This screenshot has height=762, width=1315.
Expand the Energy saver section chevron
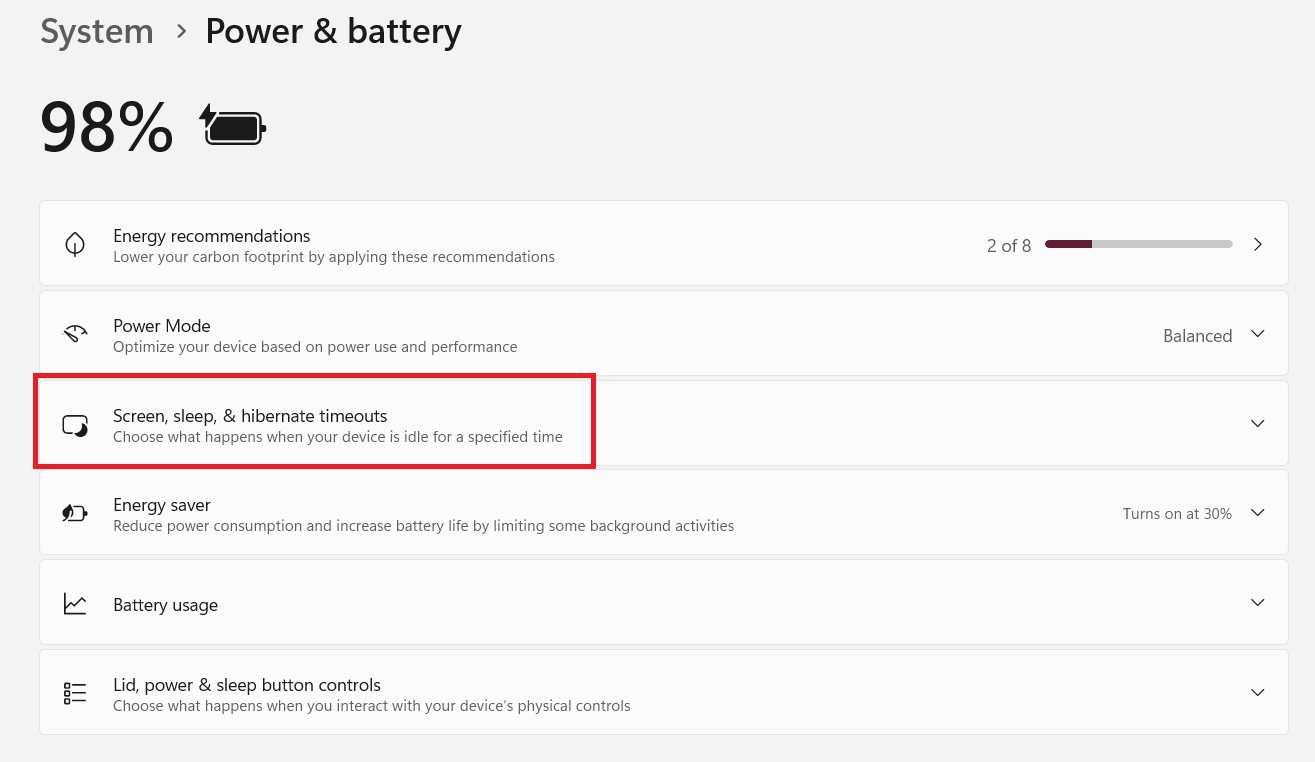(1258, 513)
